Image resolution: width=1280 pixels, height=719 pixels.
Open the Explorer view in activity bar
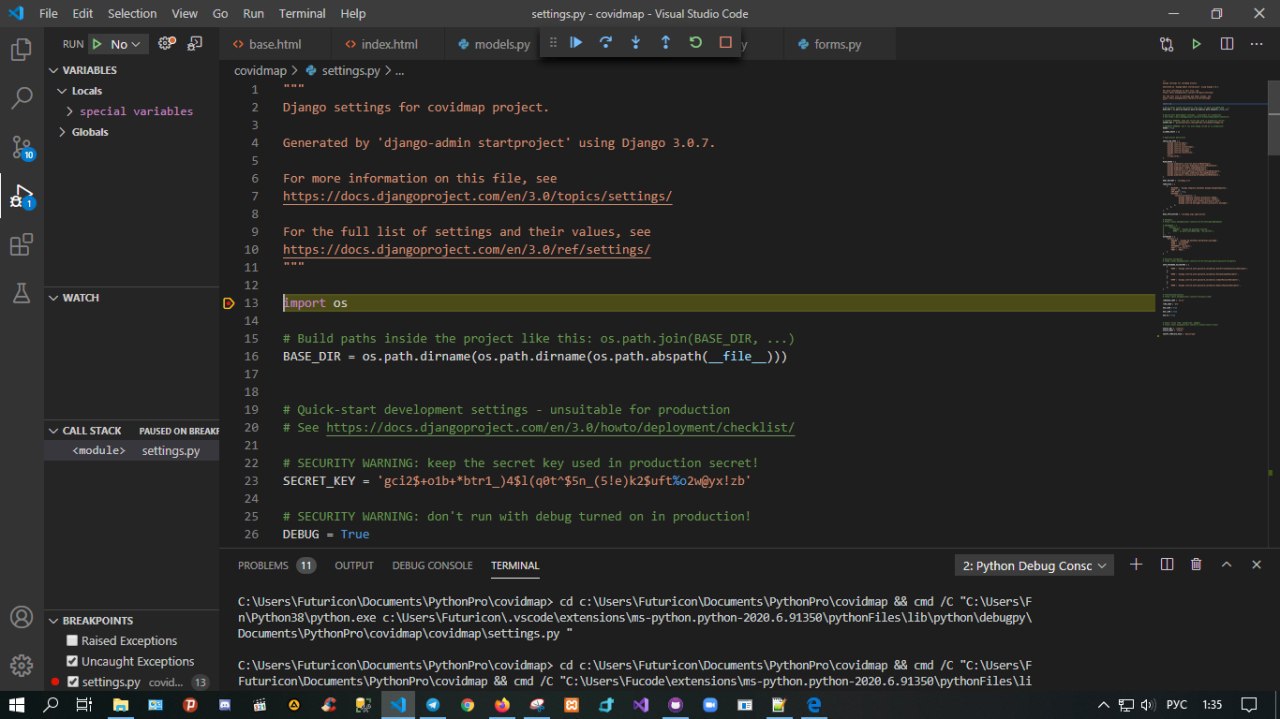click(21, 49)
